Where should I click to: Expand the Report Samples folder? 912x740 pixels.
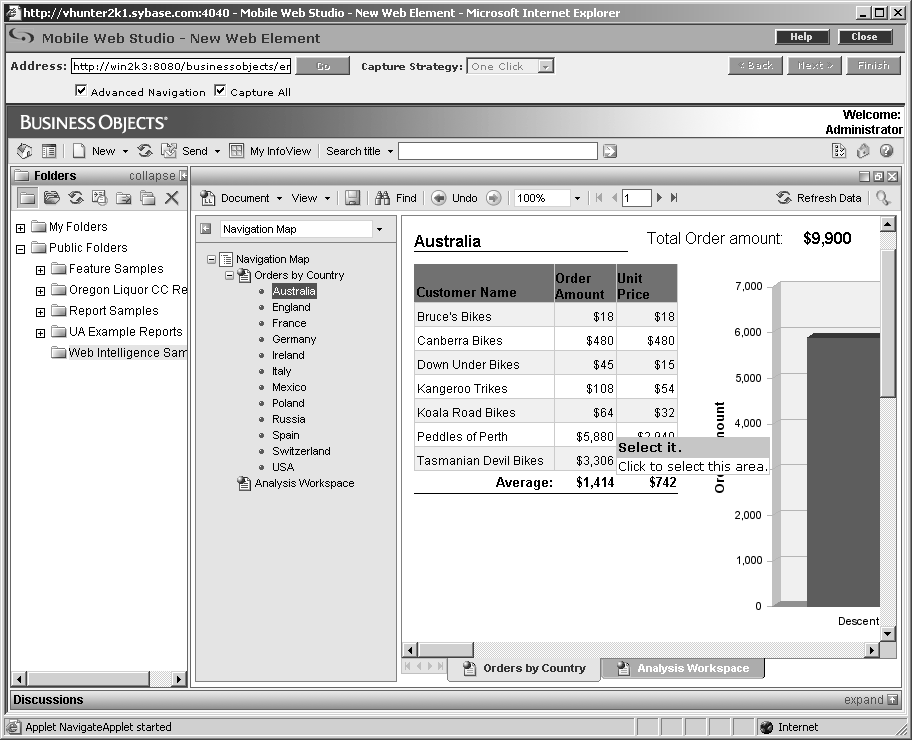[40, 312]
